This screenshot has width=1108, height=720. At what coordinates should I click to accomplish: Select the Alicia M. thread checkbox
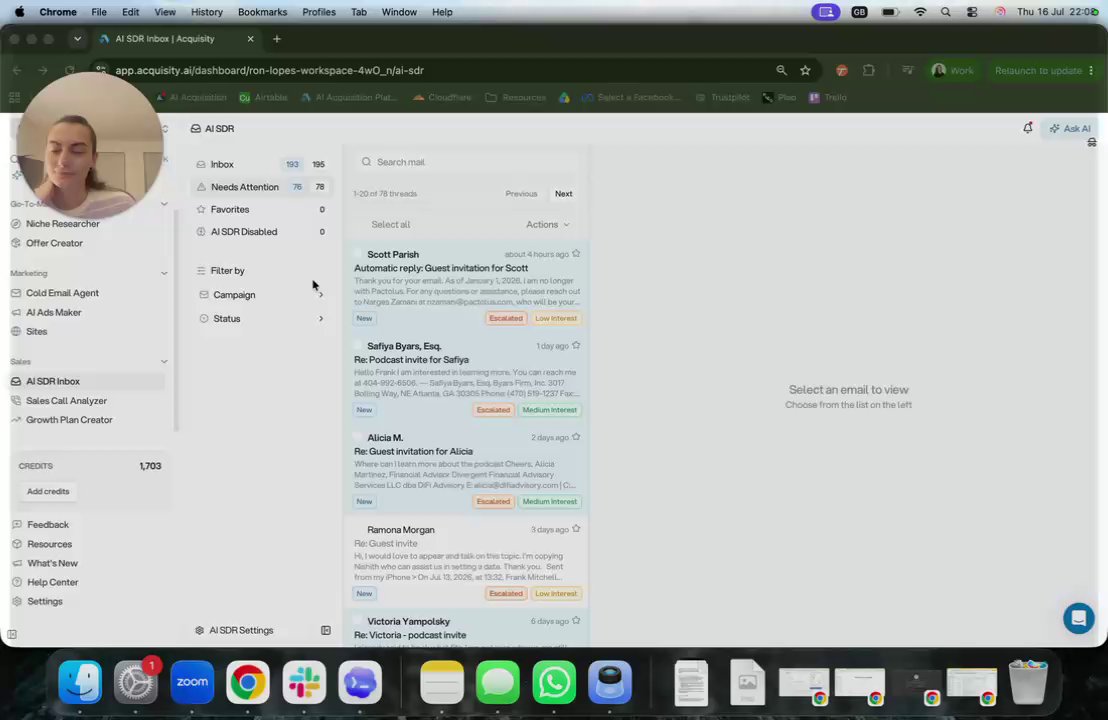(358, 438)
